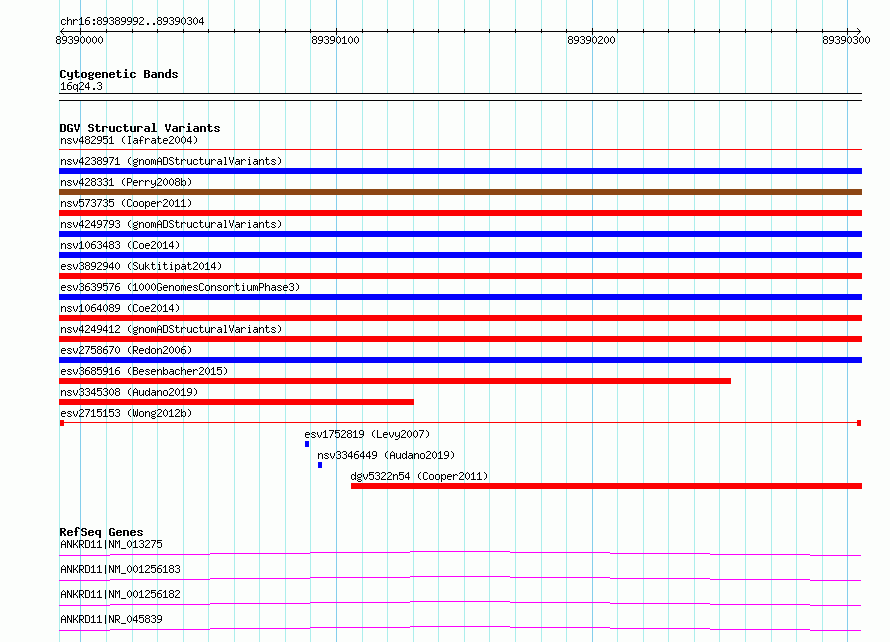
Task: Open variant nsv4249793 gnomAD label
Action: (x=171, y=224)
